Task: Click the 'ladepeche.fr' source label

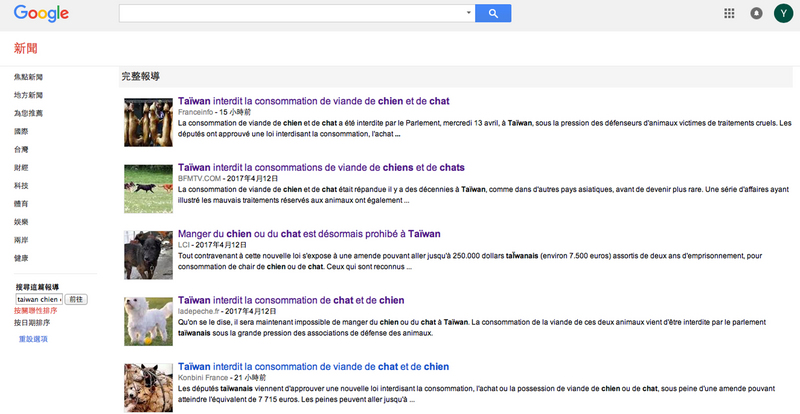Action: coord(197,311)
